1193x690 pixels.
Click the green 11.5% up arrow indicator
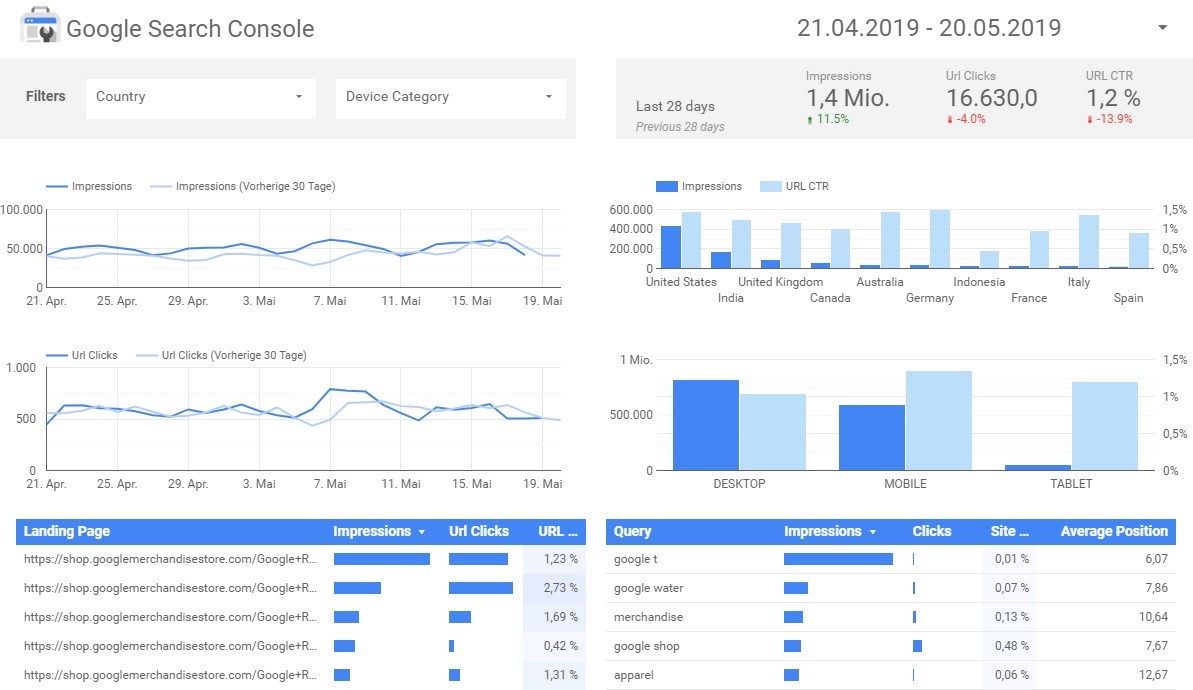point(828,119)
